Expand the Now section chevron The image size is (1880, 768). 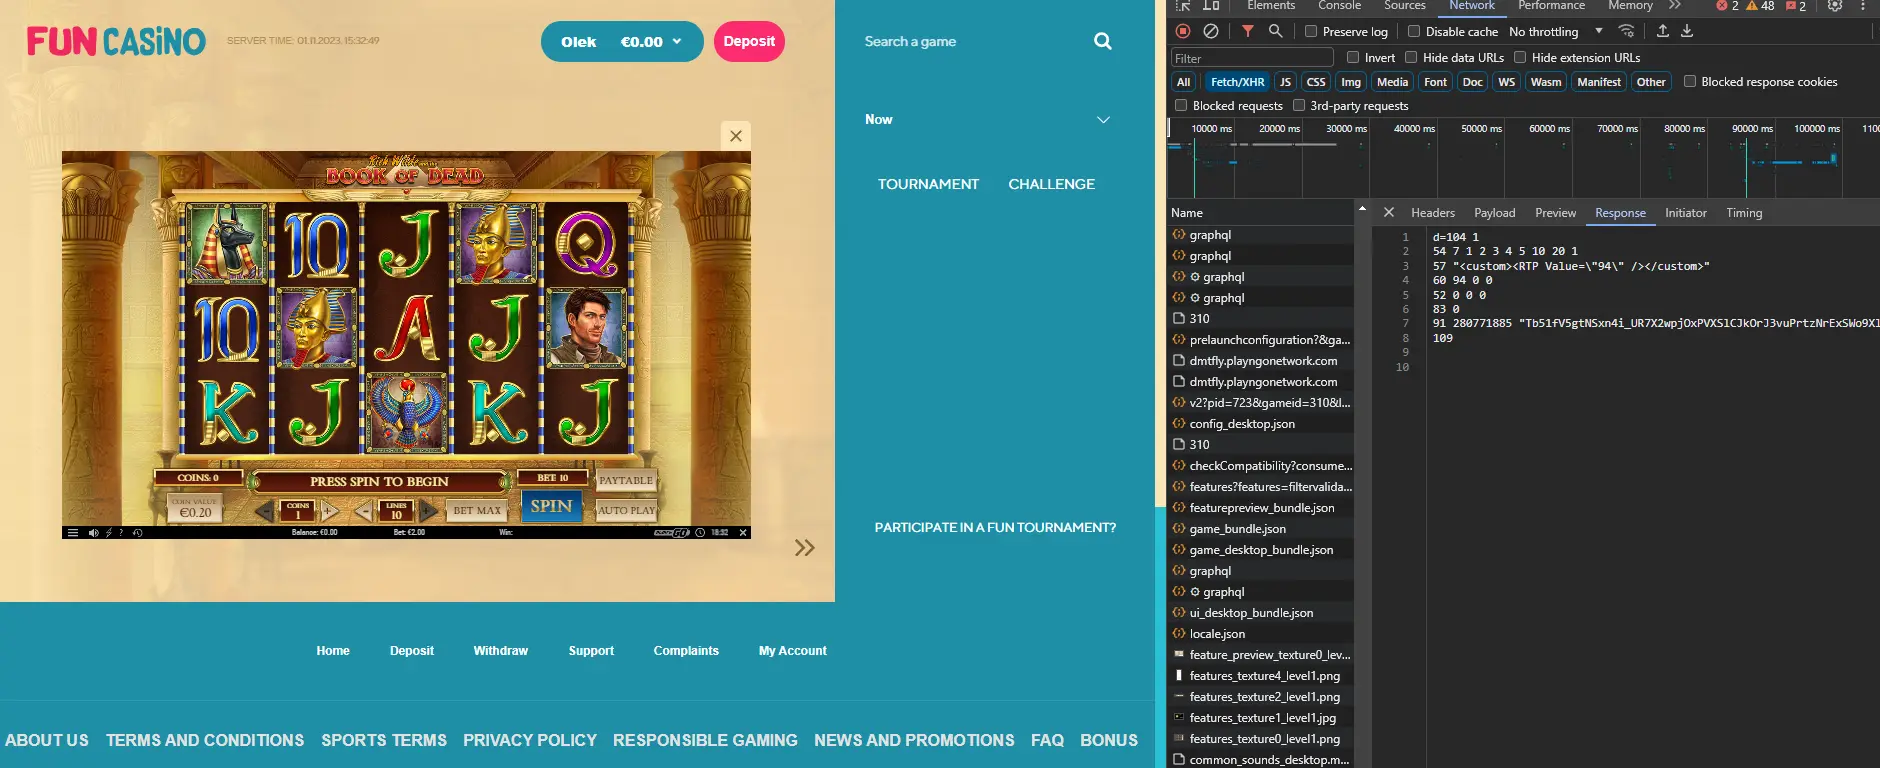point(1103,120)
